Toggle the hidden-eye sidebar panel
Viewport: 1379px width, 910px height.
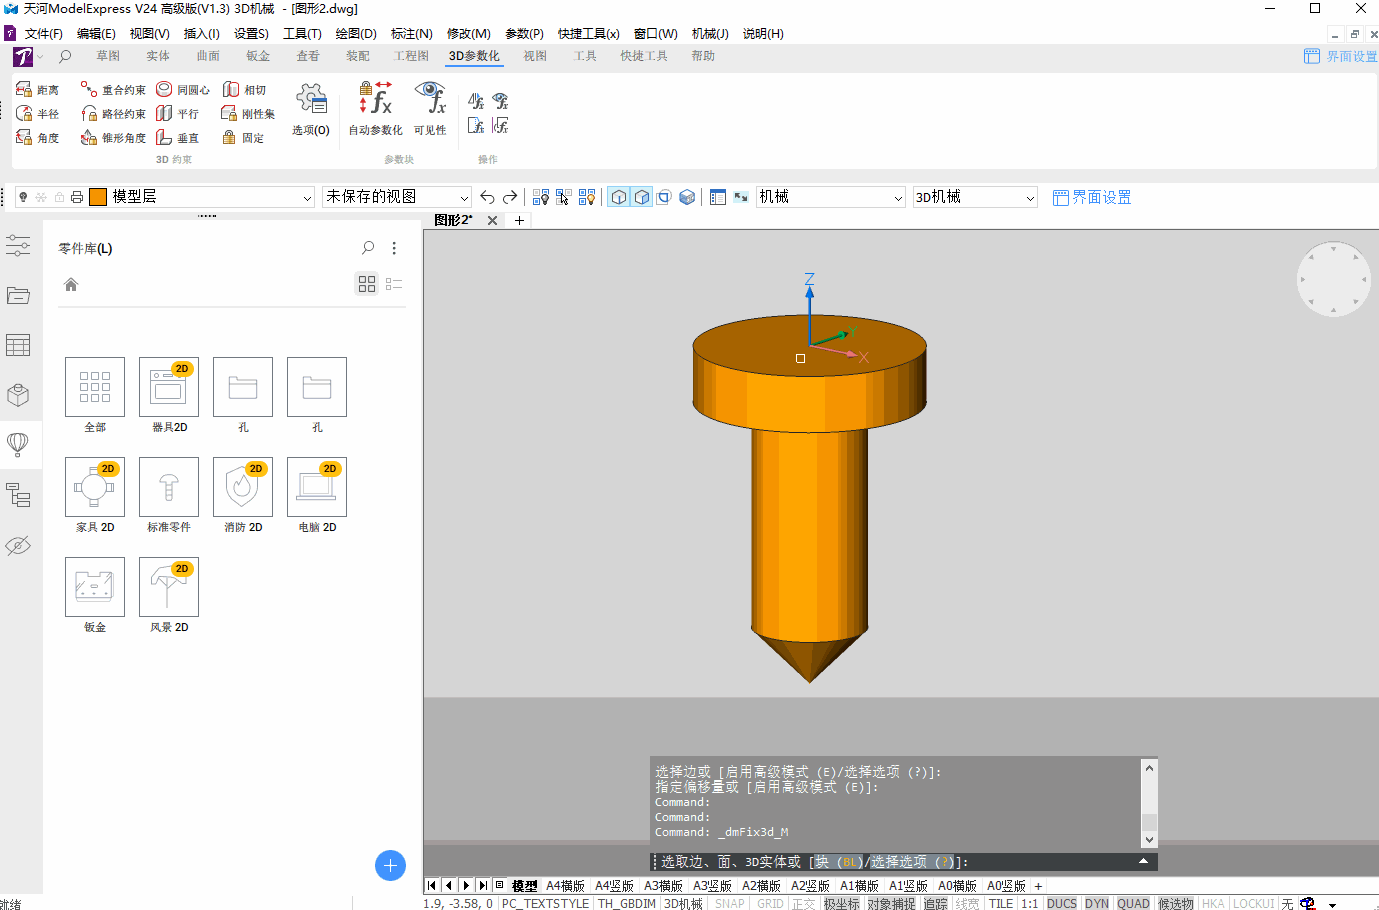(x=18, y=545)
